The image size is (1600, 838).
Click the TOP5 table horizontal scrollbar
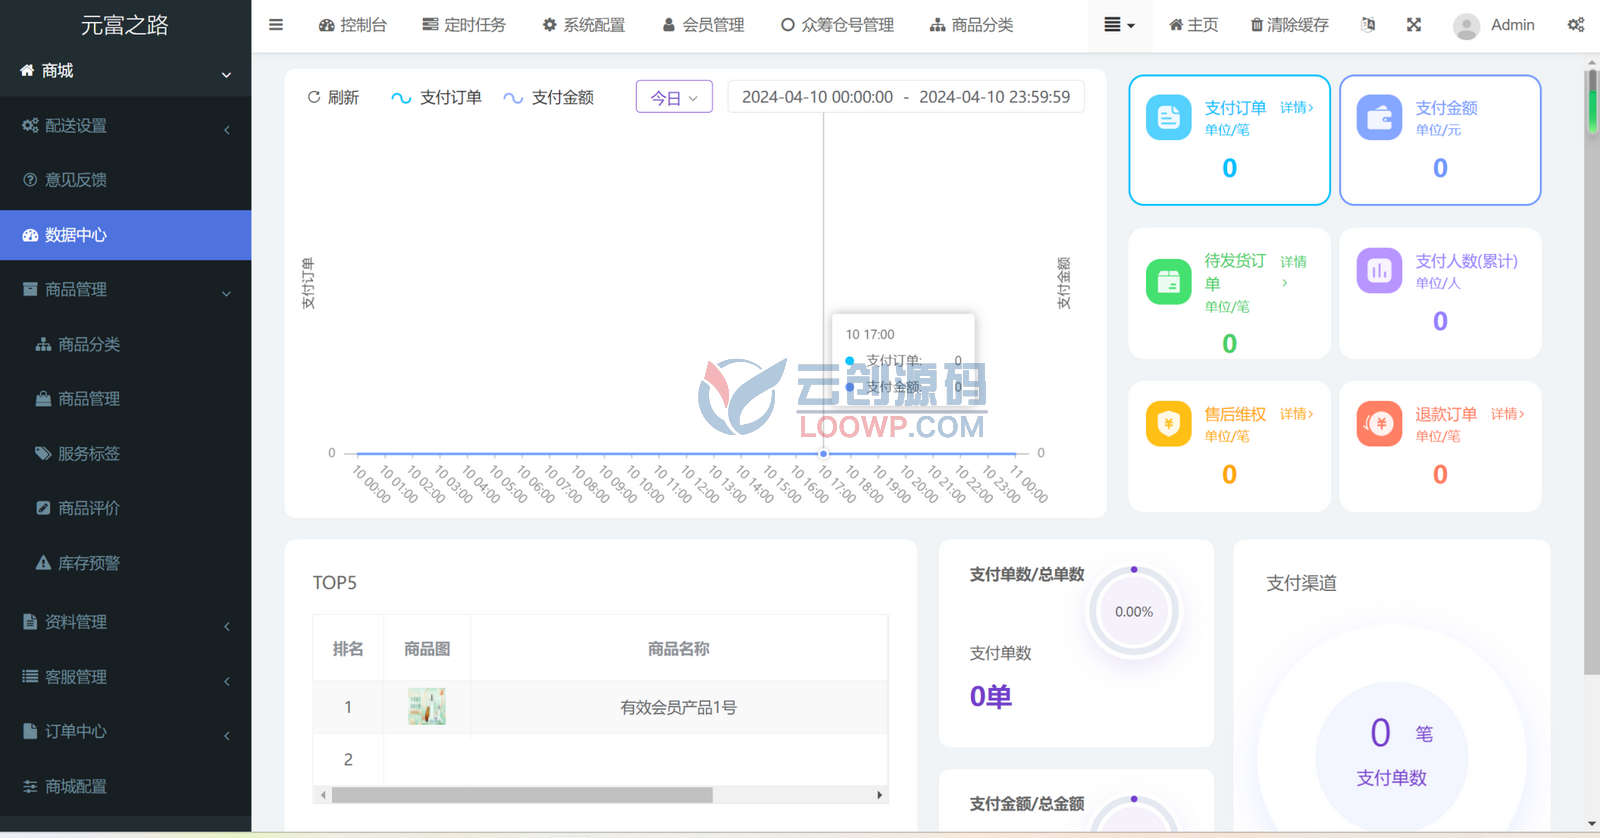[522, 795]
